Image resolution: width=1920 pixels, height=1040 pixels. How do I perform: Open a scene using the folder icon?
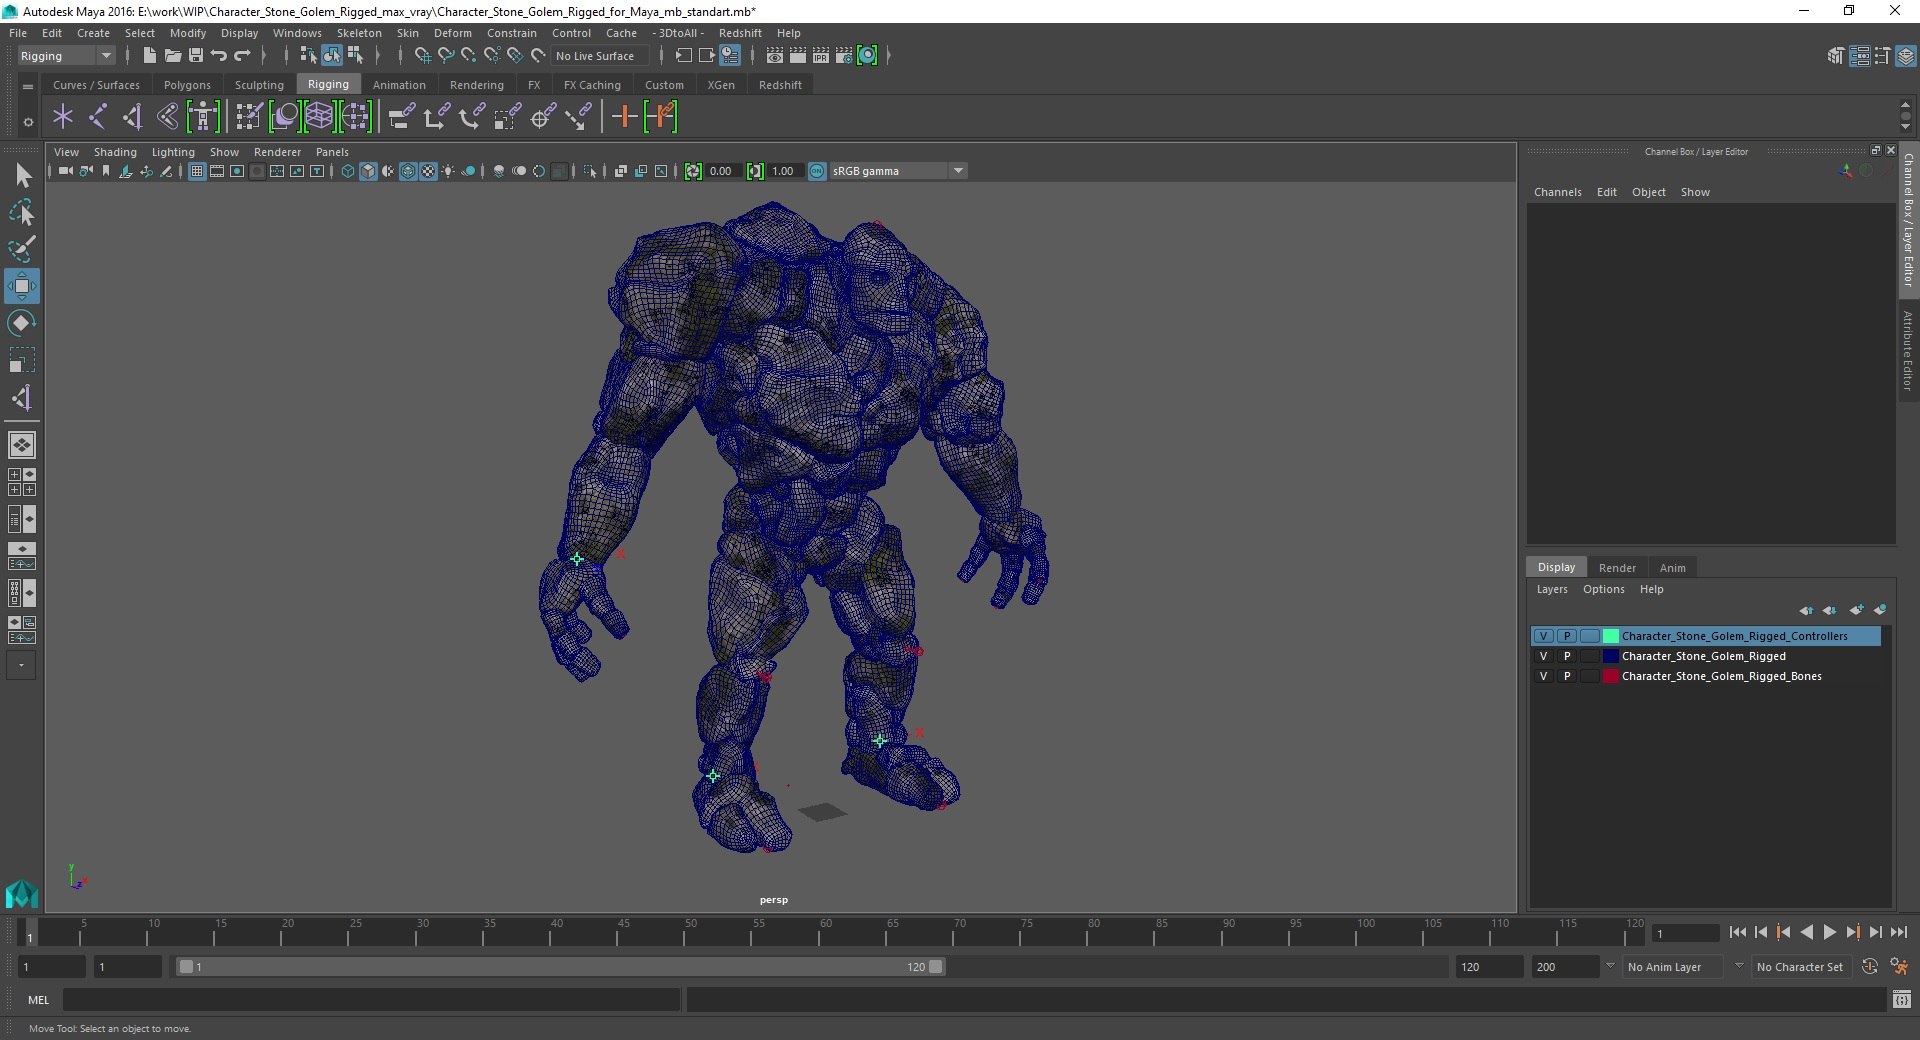pyautogui.click(x=172, y=56)
